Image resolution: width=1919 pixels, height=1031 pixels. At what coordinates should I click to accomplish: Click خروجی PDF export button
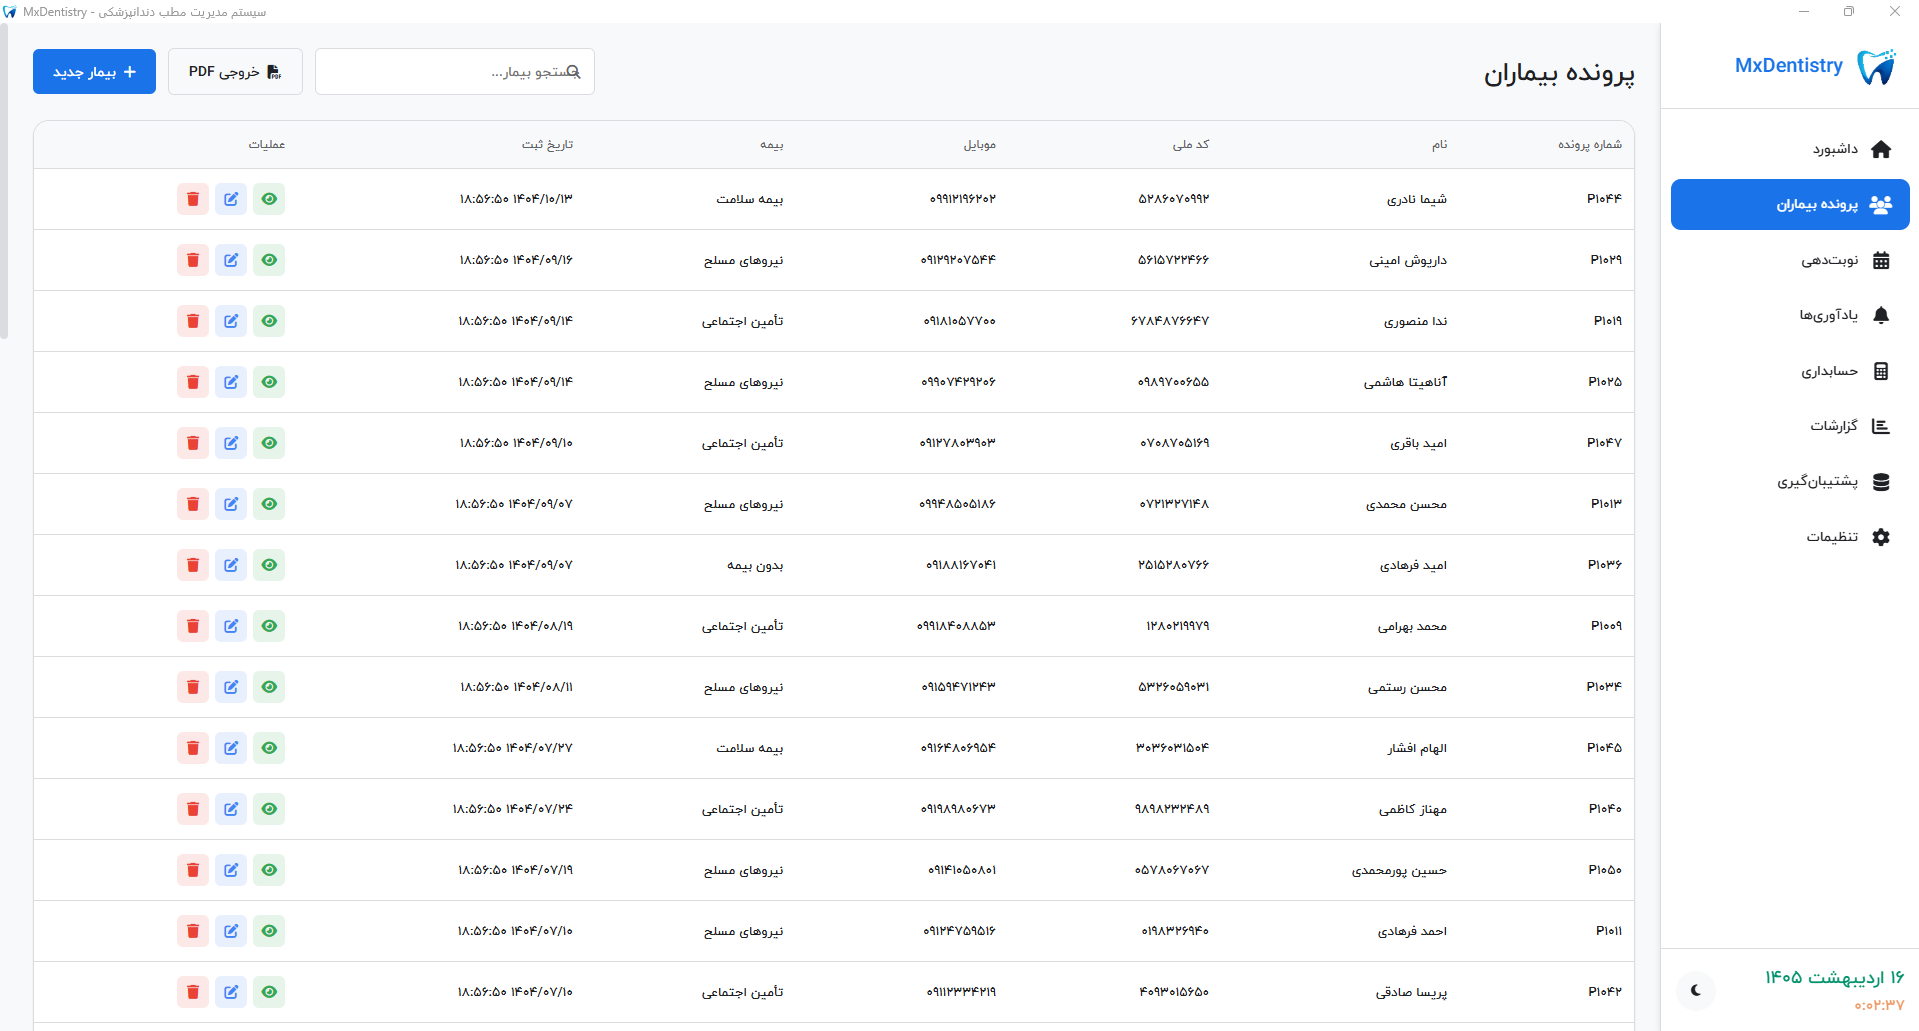tap(235, 72)
